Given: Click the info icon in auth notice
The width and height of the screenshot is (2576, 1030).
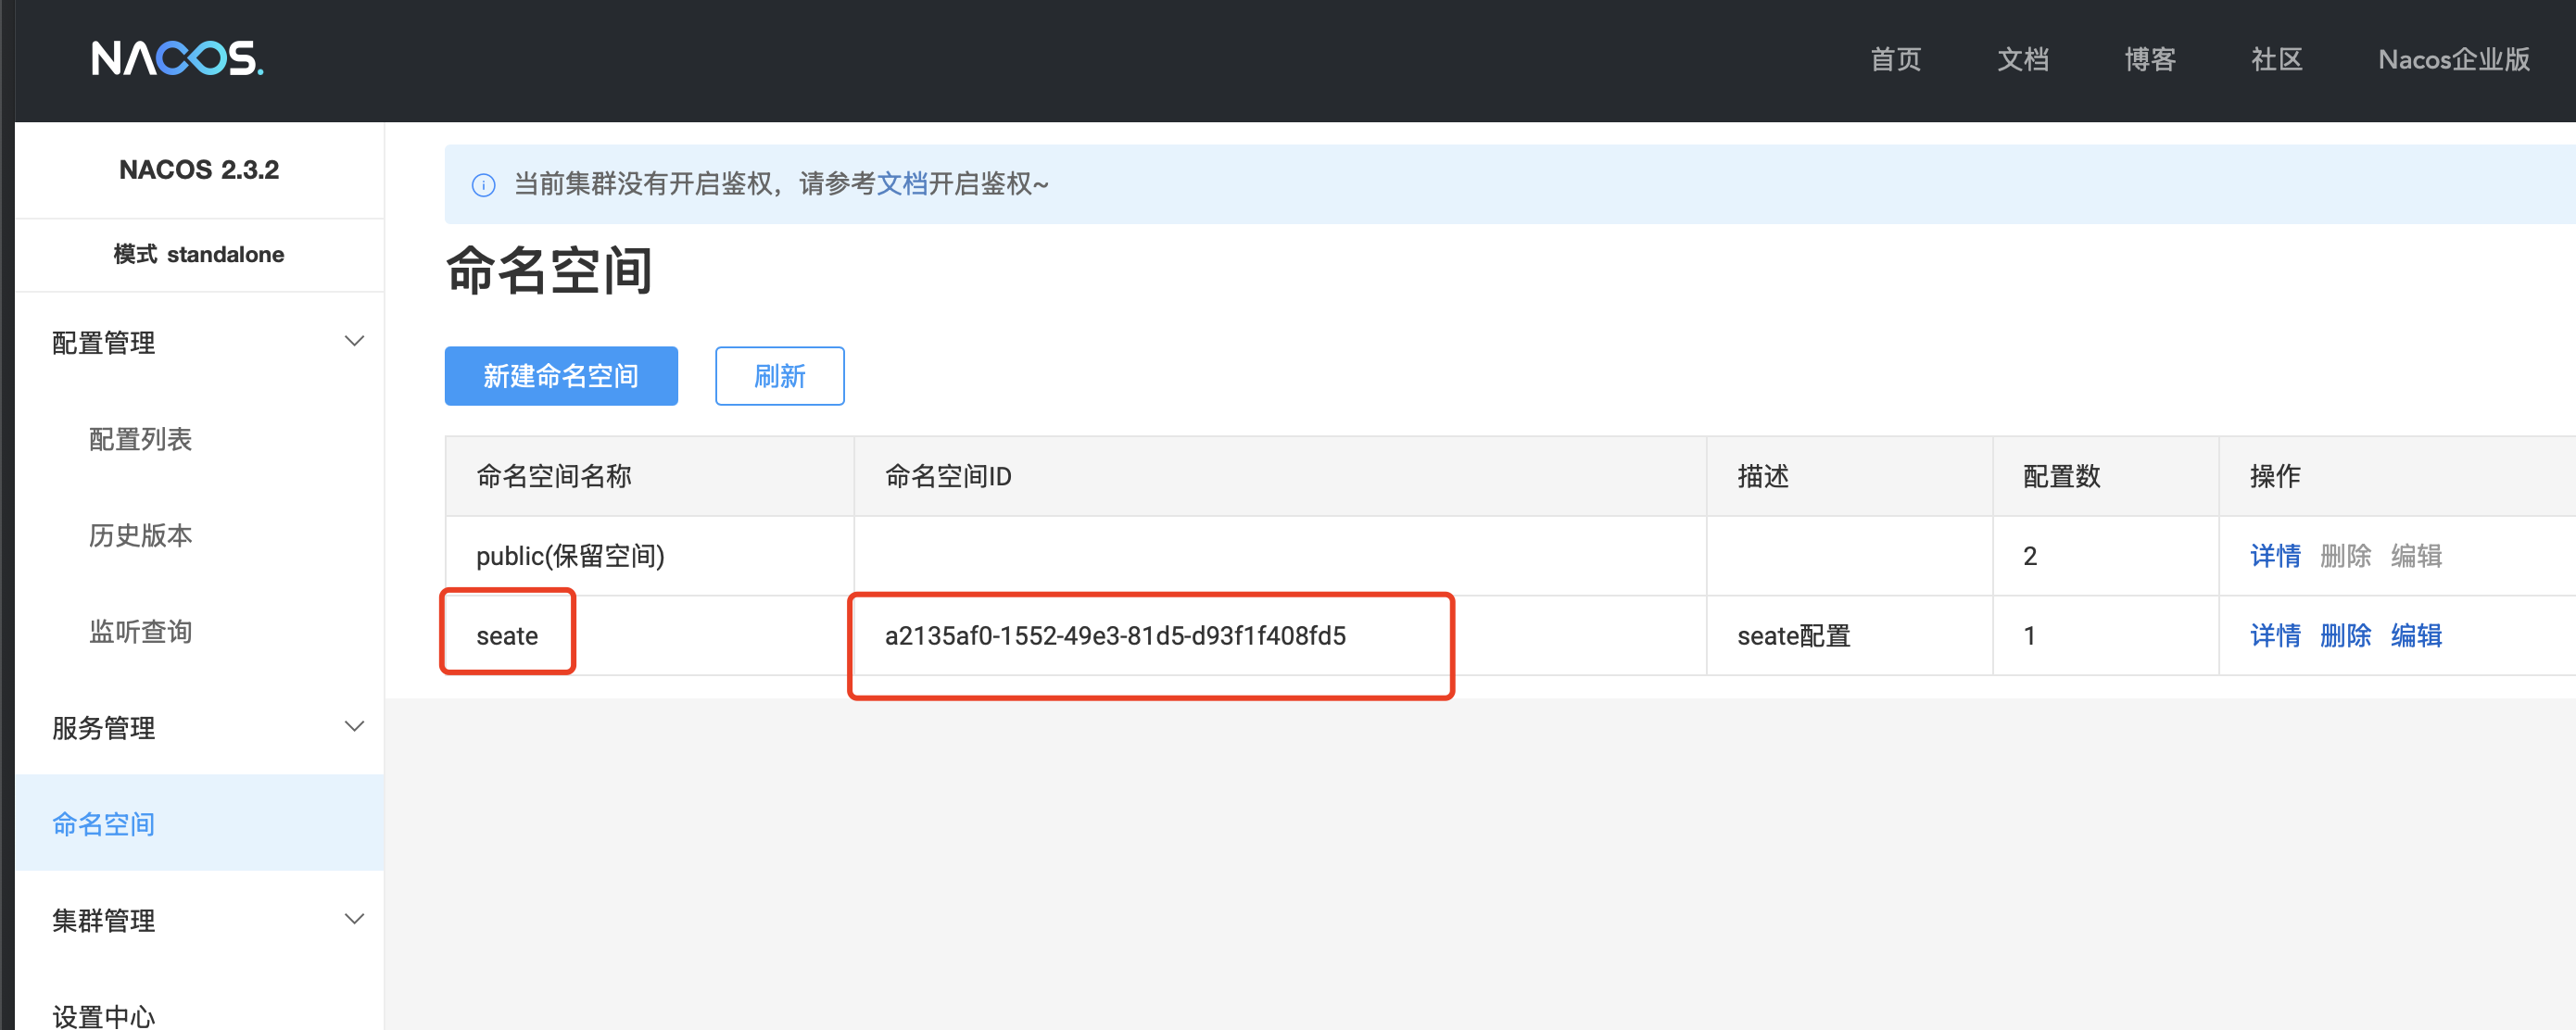Looking at the screenshot, I should 483,185.
